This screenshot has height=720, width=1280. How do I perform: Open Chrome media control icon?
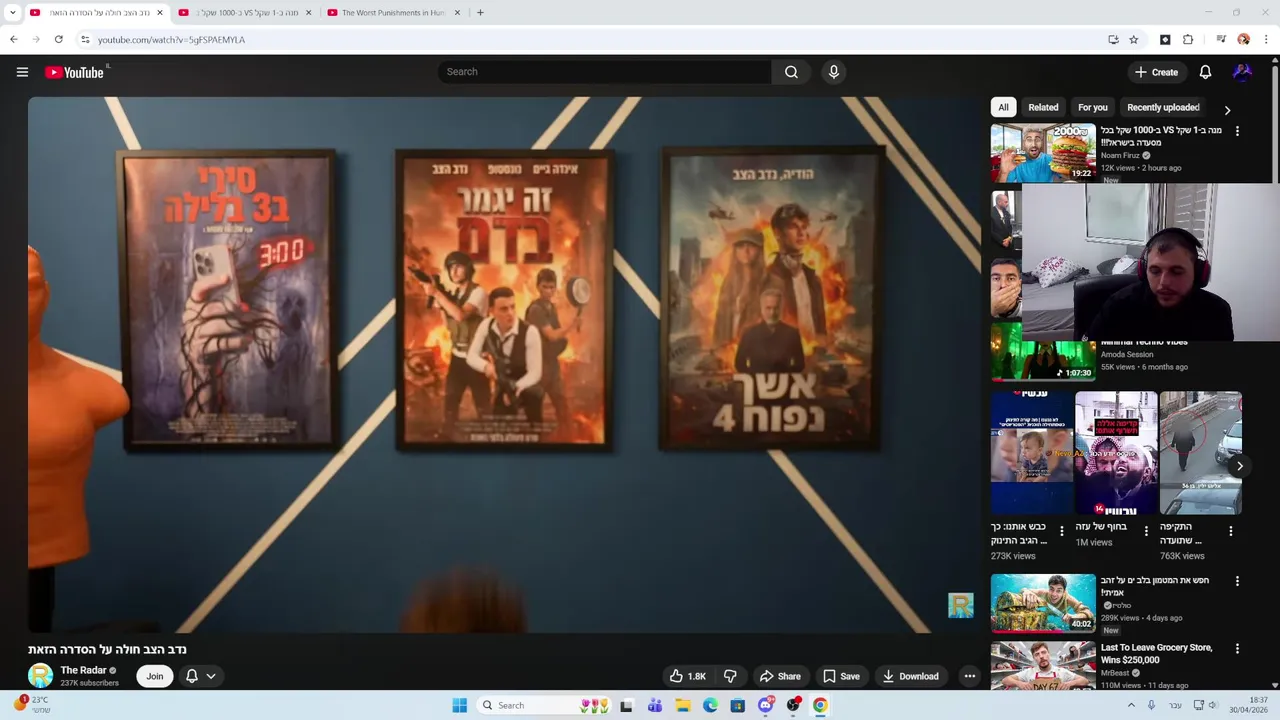(1221, 40)
